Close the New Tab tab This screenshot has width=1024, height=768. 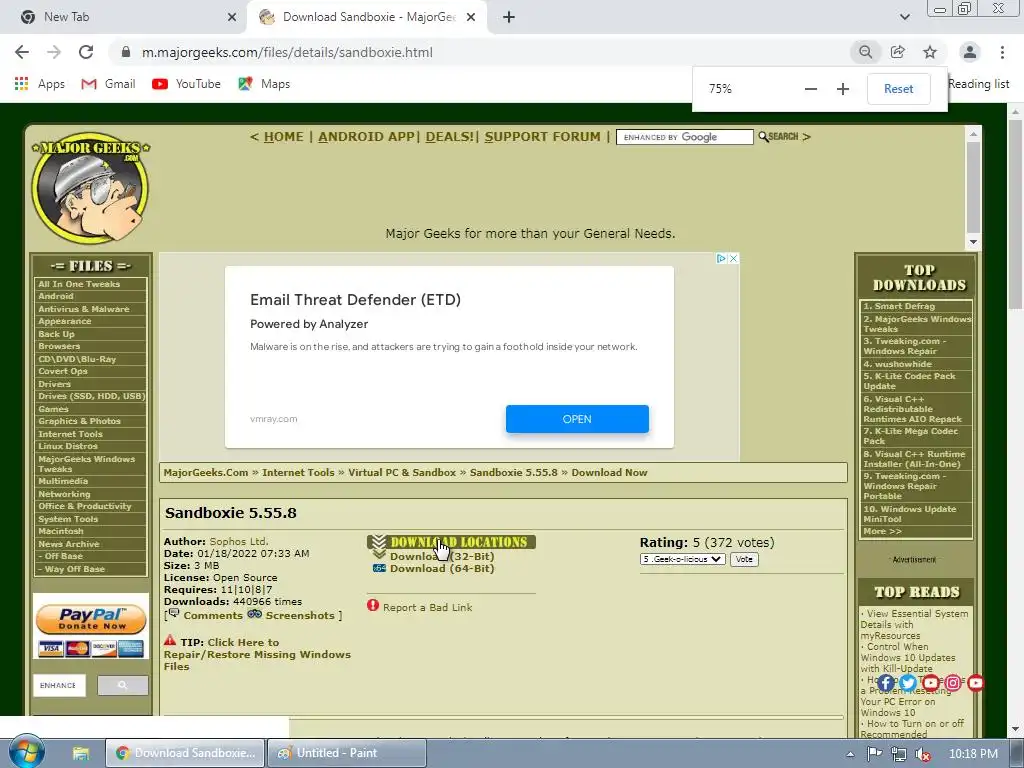point(232,17)
